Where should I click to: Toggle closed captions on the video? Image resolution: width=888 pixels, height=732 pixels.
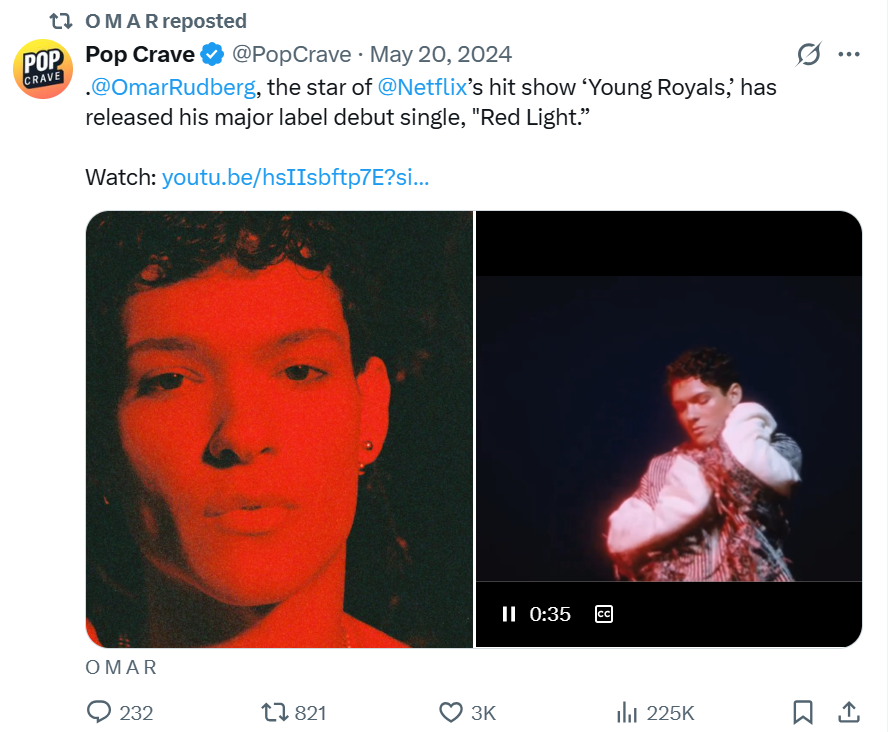click(604, 614)
